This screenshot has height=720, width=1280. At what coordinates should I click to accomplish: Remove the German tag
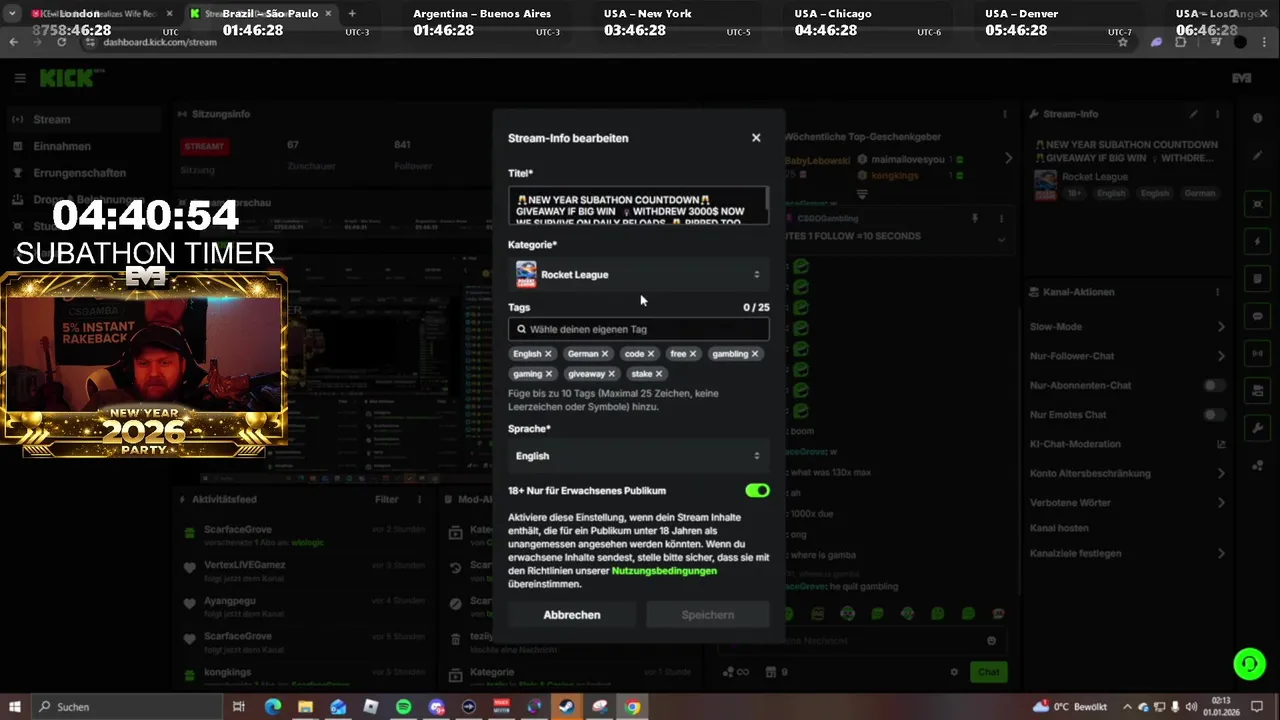tap(605, 354)
